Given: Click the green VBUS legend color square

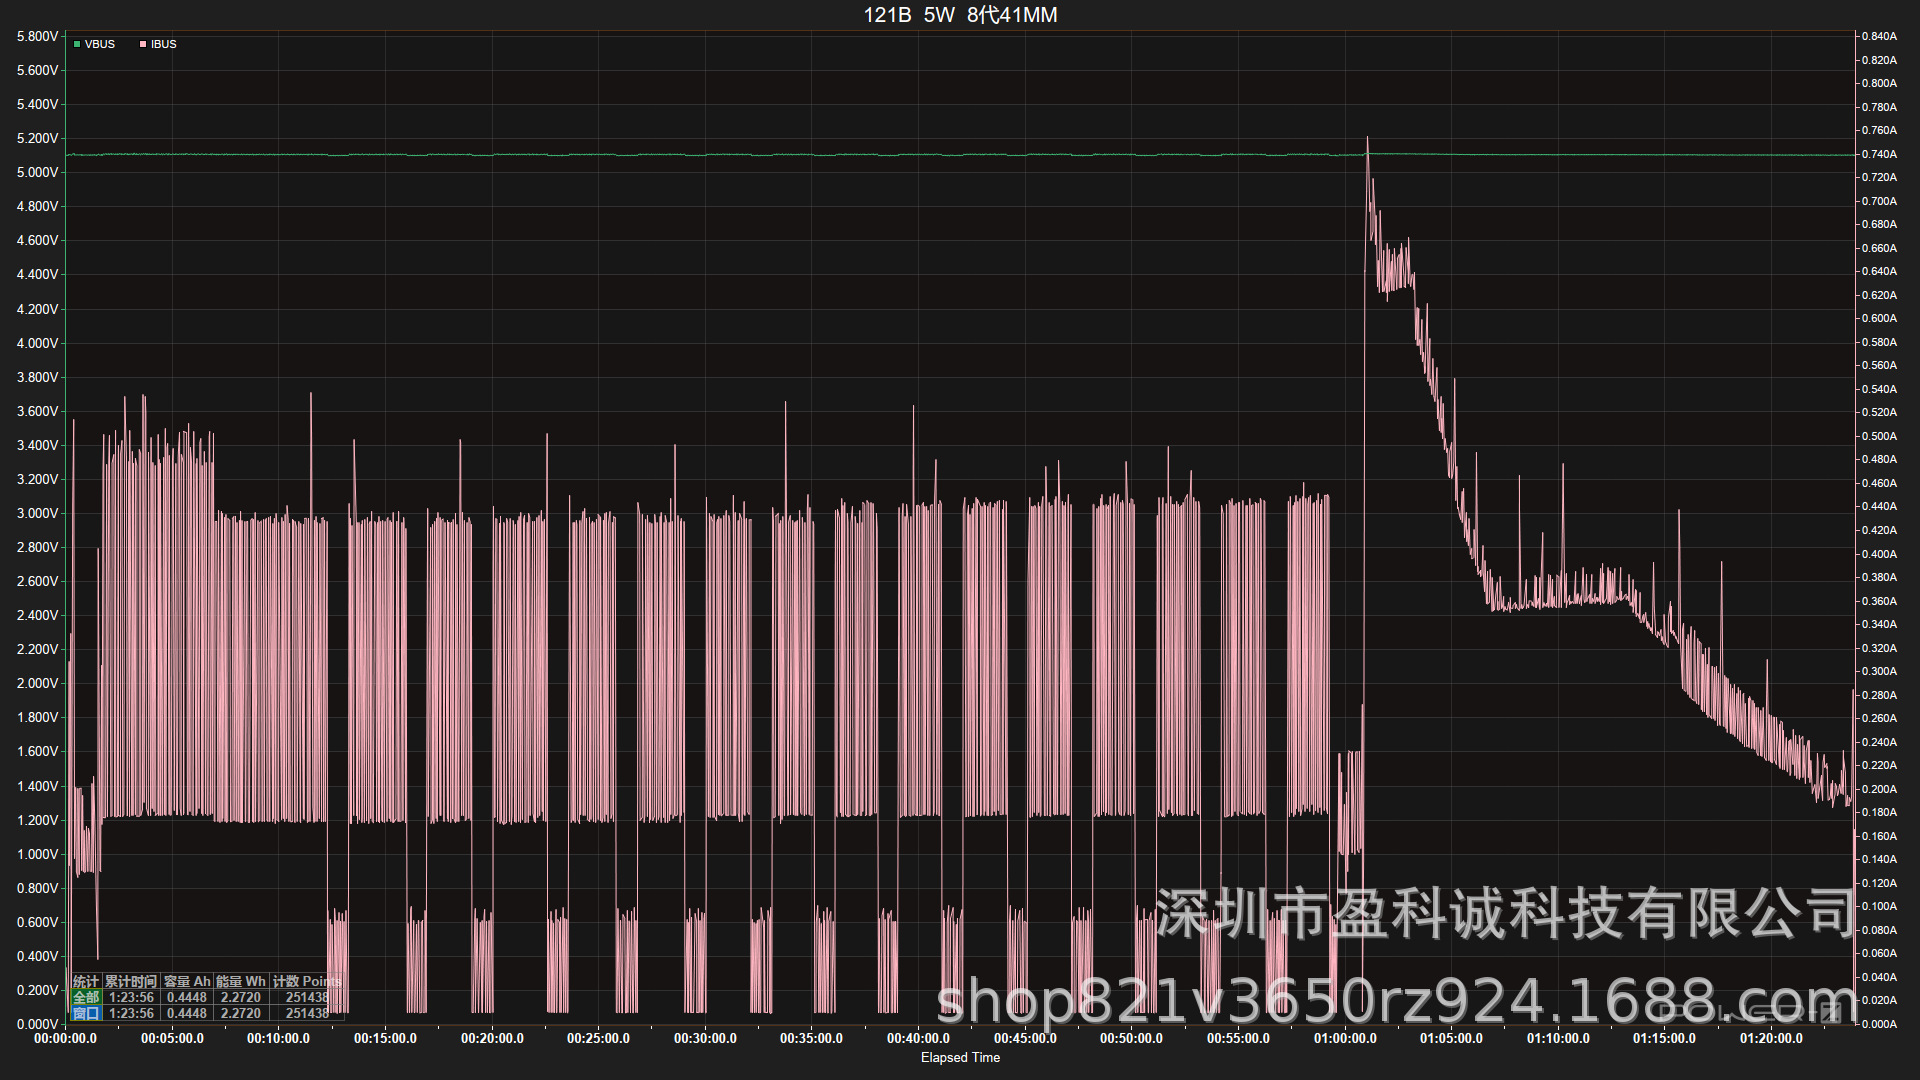Looking at the screenshot, I should [x=77, y=44].
